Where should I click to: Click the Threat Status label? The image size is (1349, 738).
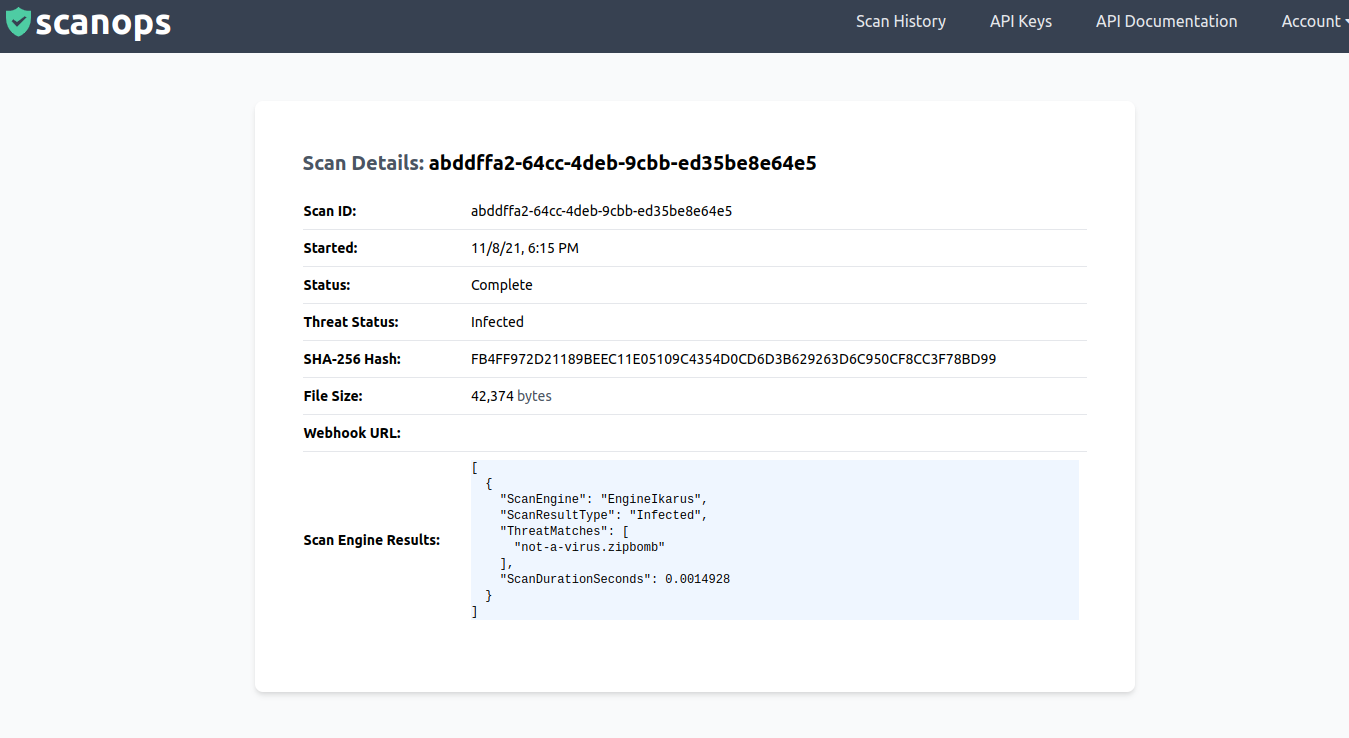point(351,322)
